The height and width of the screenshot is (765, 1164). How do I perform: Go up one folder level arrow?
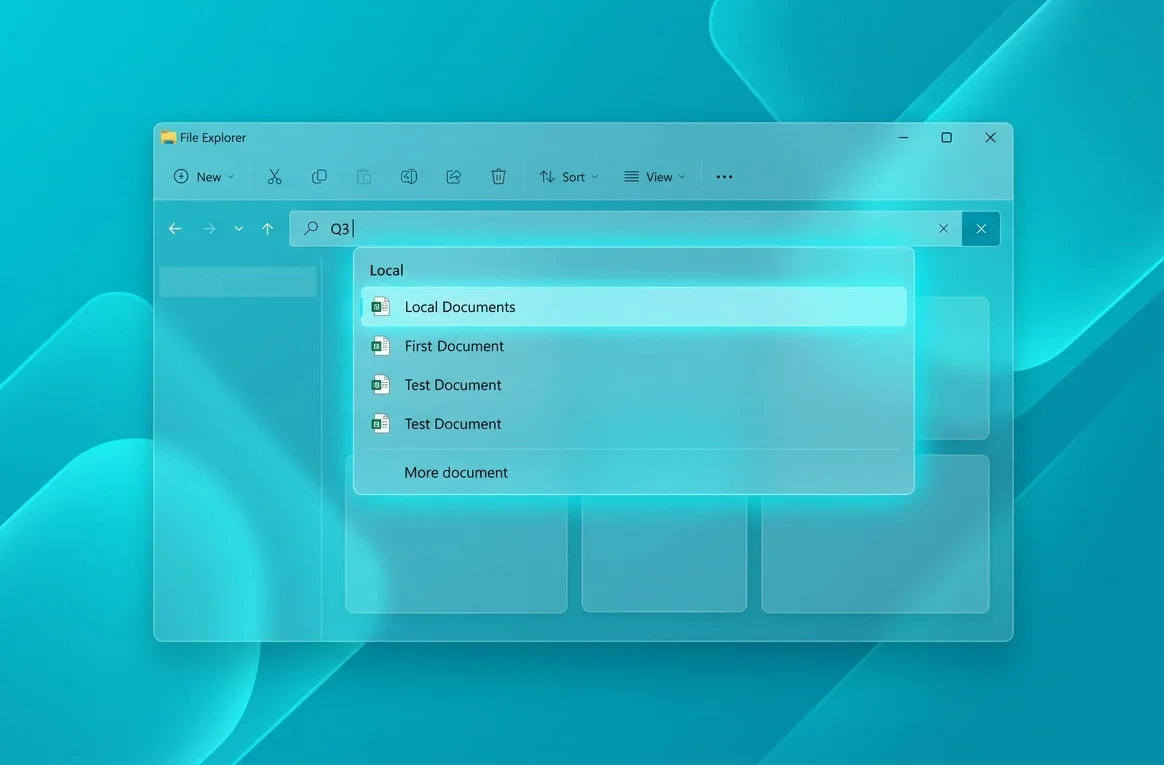point(267,229)
